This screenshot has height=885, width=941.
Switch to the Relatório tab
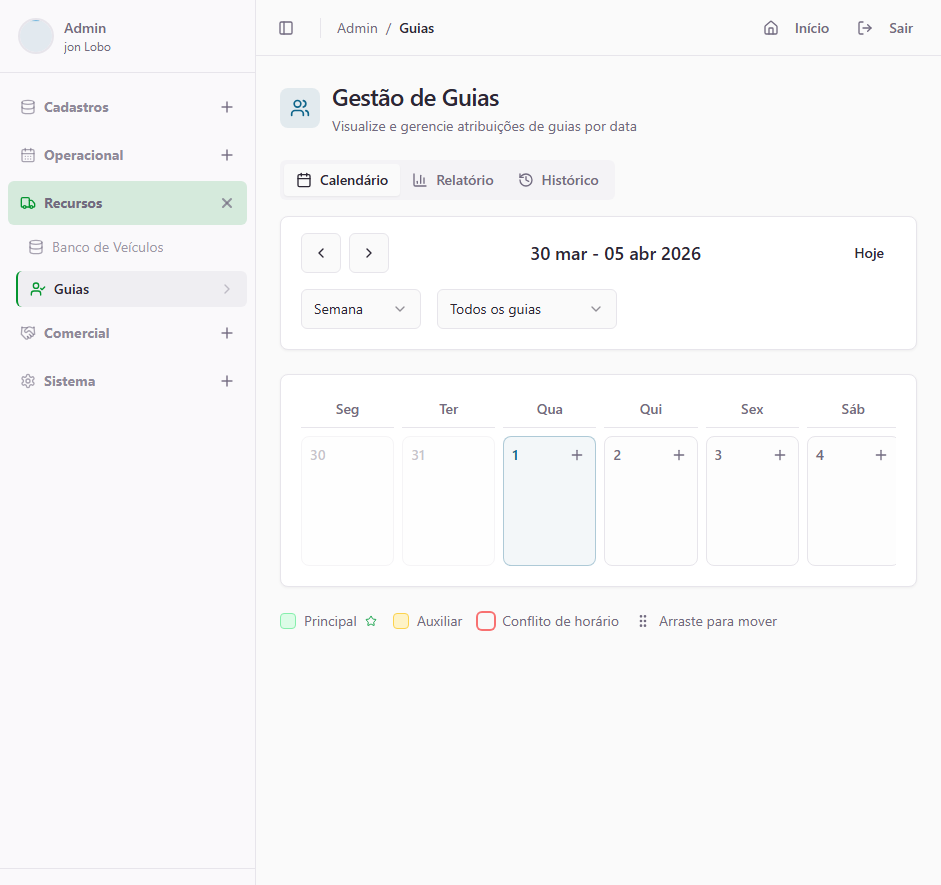tap(453, 180)
